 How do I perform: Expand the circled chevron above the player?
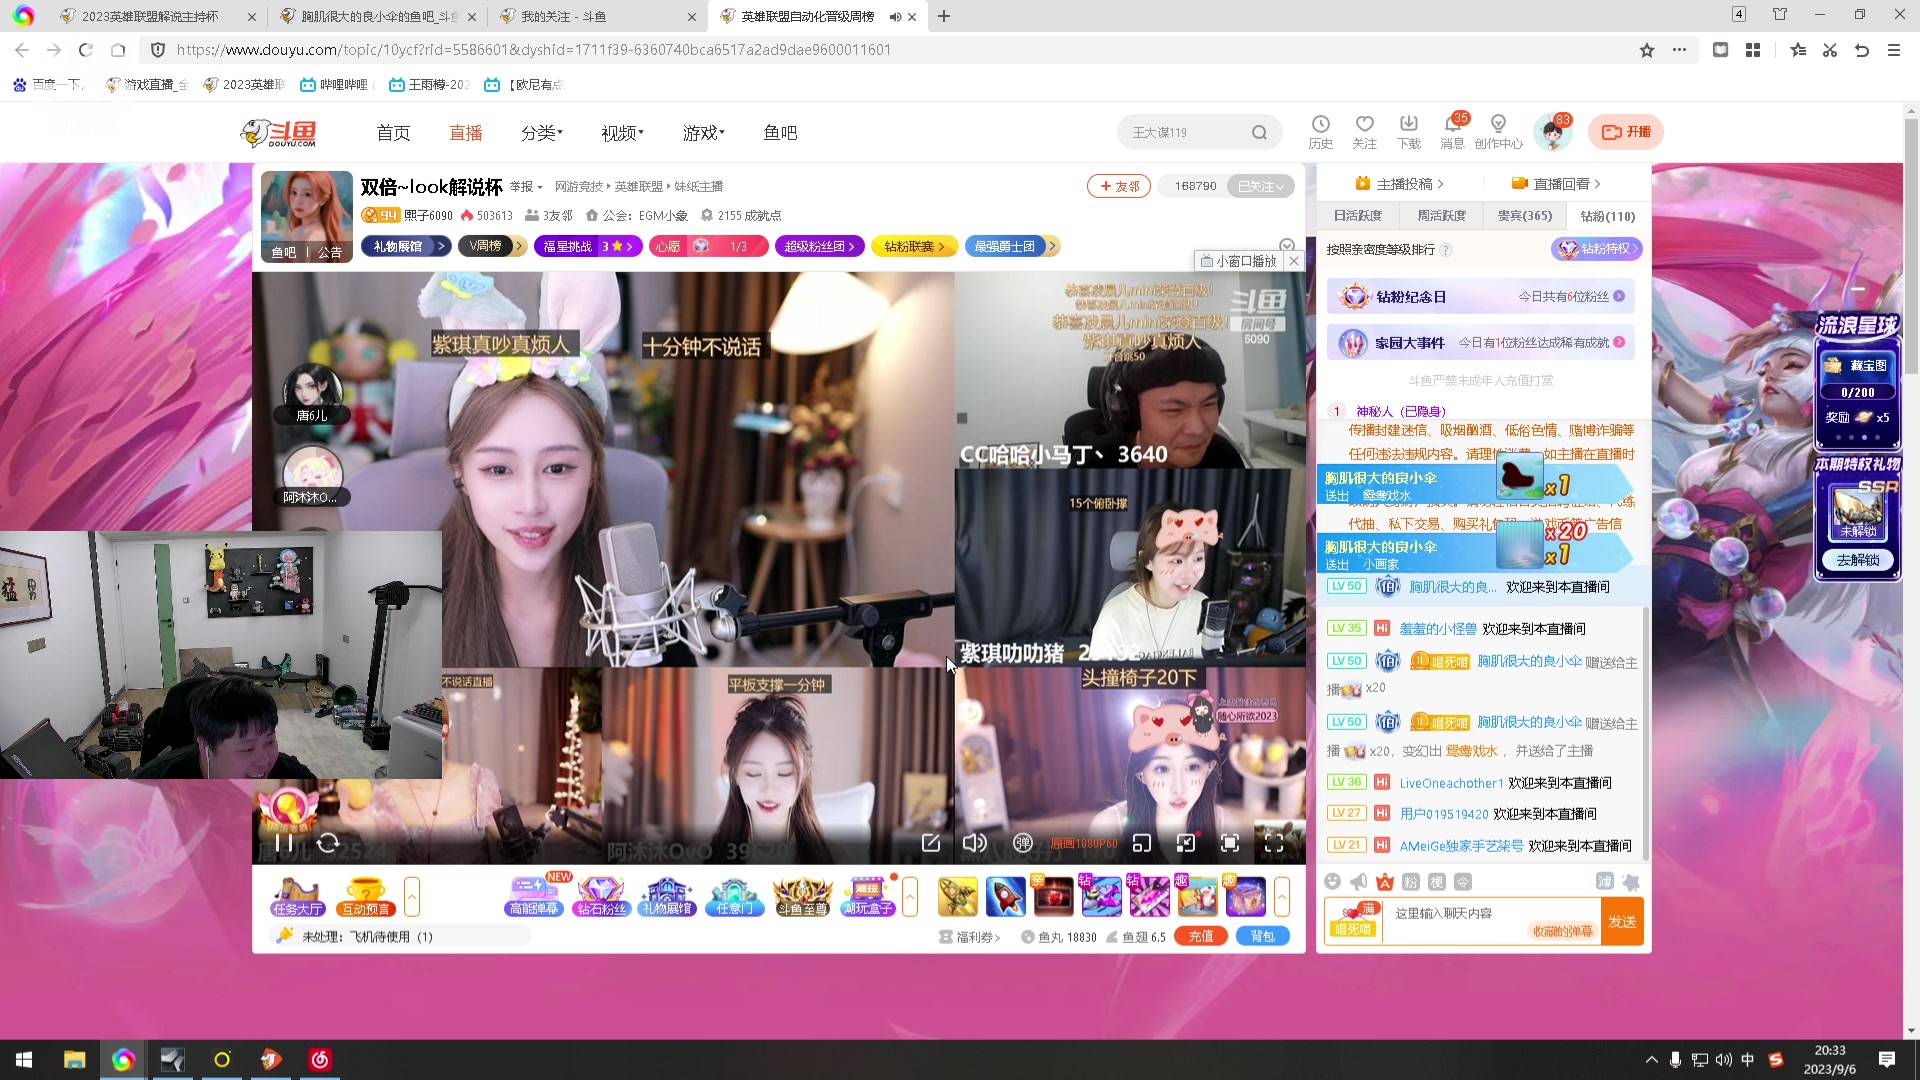(1287, 245)
